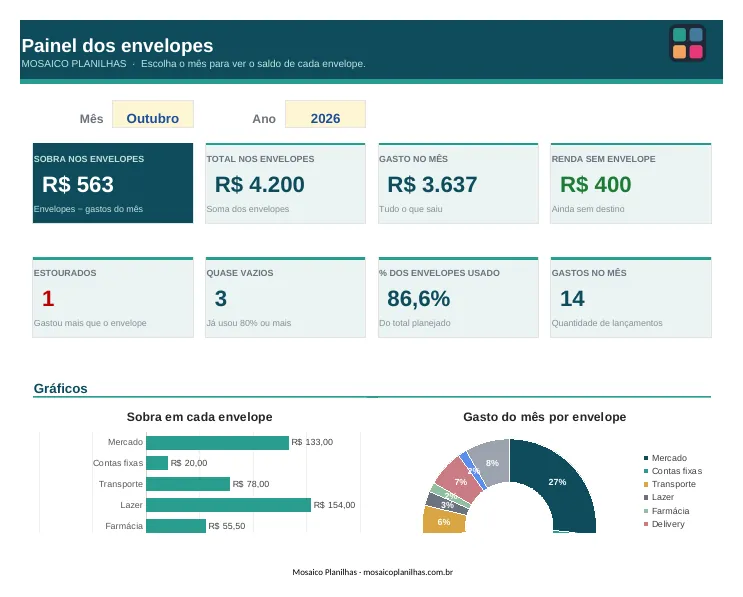Click the Mercado legend color marker

[646, 458]
